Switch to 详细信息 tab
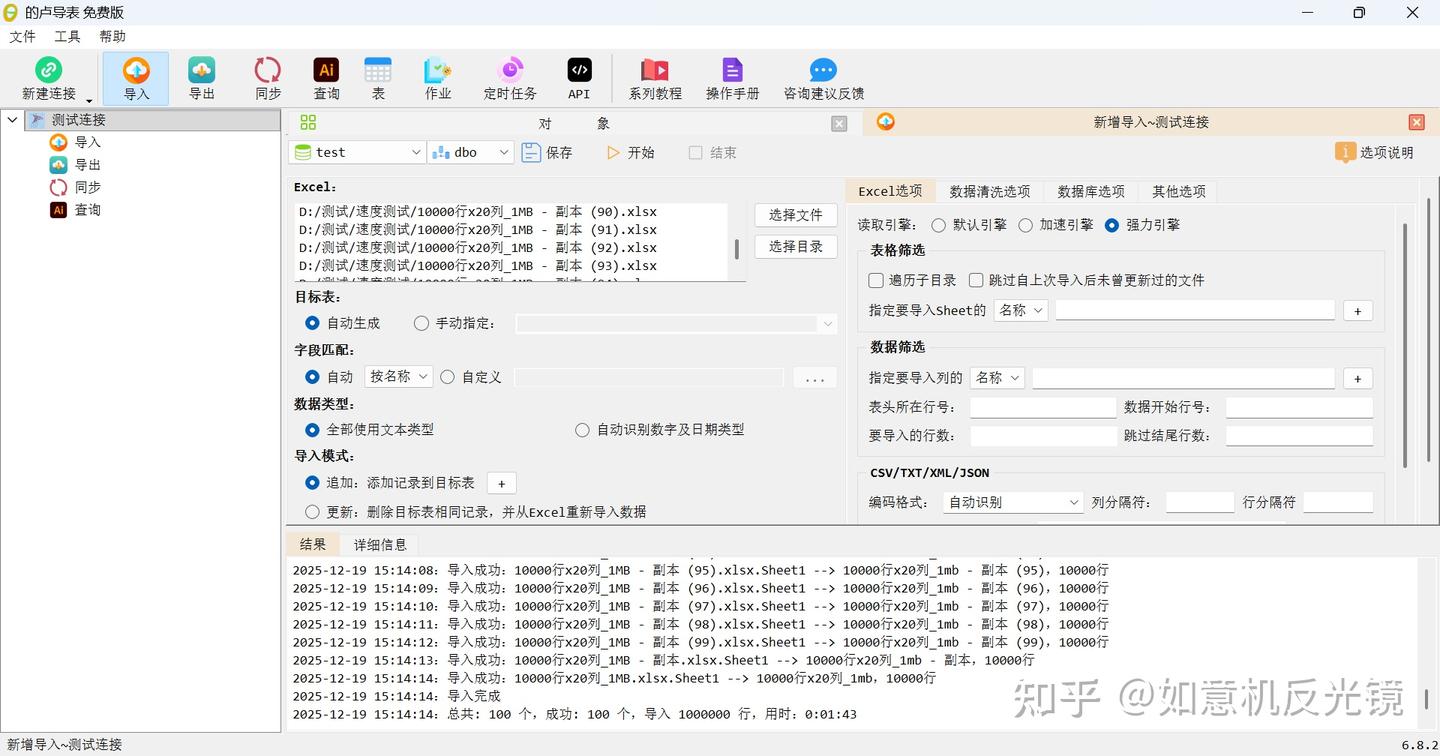The width and height of the screenshot is (1440, 756). pyautogui.click(x=380, y=545)
